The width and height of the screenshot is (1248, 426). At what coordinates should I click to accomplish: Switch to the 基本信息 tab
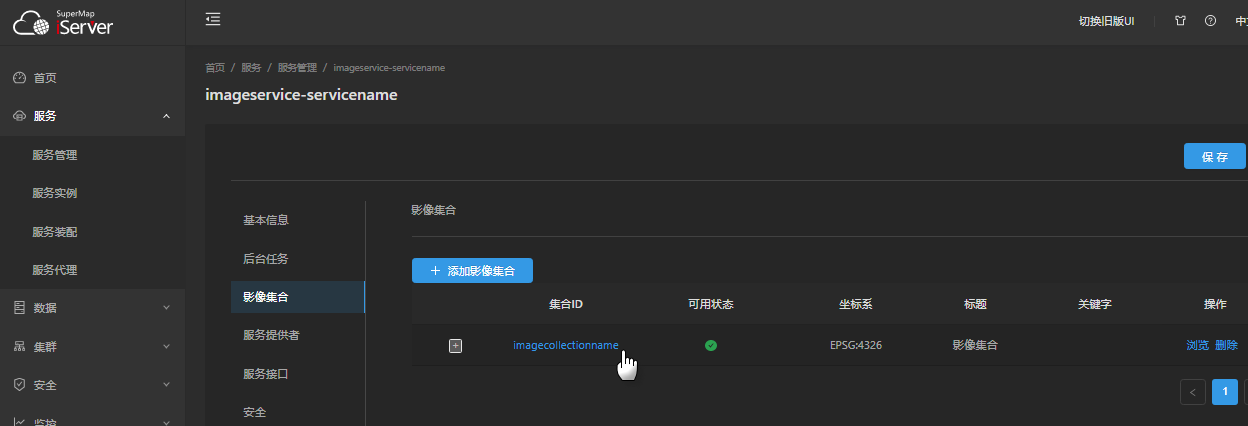pyautogui.click(x=266, y=220)
